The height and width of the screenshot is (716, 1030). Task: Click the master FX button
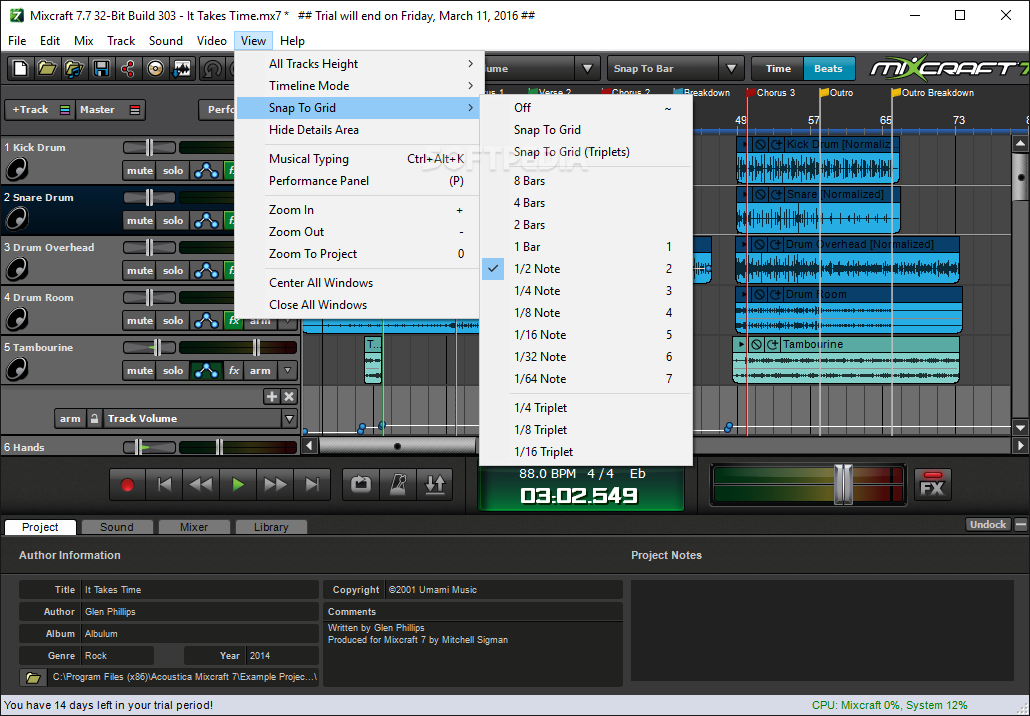933,485
